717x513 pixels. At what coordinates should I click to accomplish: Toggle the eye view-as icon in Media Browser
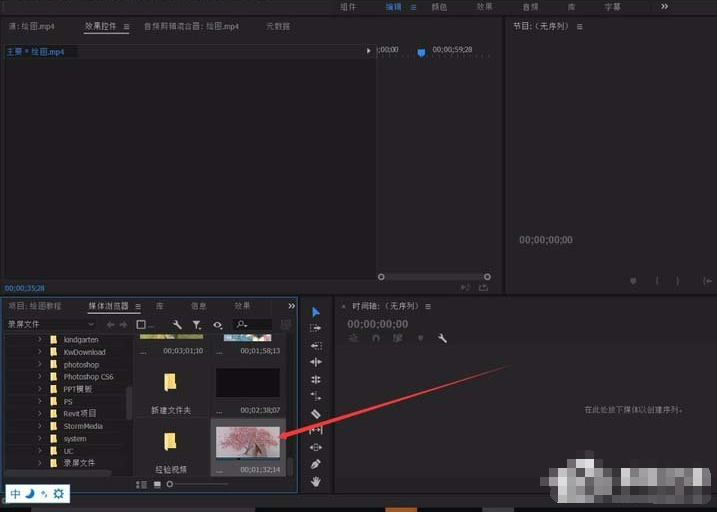click(x=218, y=325)
